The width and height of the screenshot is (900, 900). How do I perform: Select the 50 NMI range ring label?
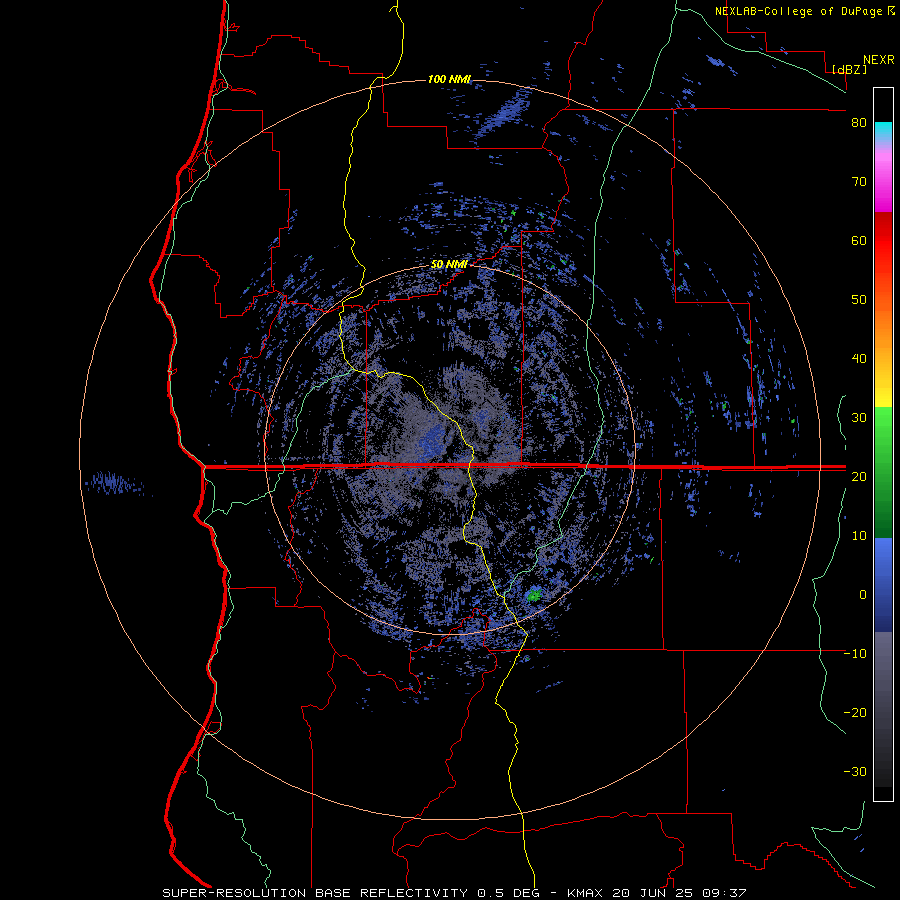(x=449, y=265)
